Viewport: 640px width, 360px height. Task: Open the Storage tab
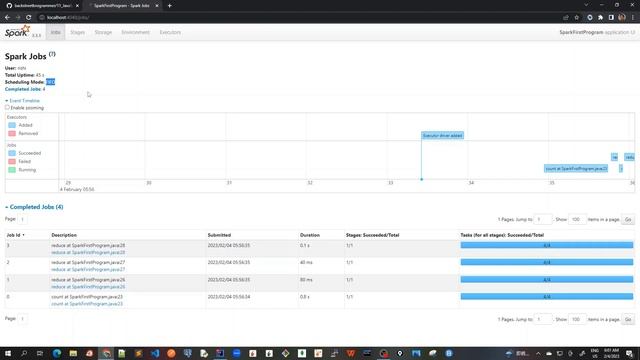(103, 32)
